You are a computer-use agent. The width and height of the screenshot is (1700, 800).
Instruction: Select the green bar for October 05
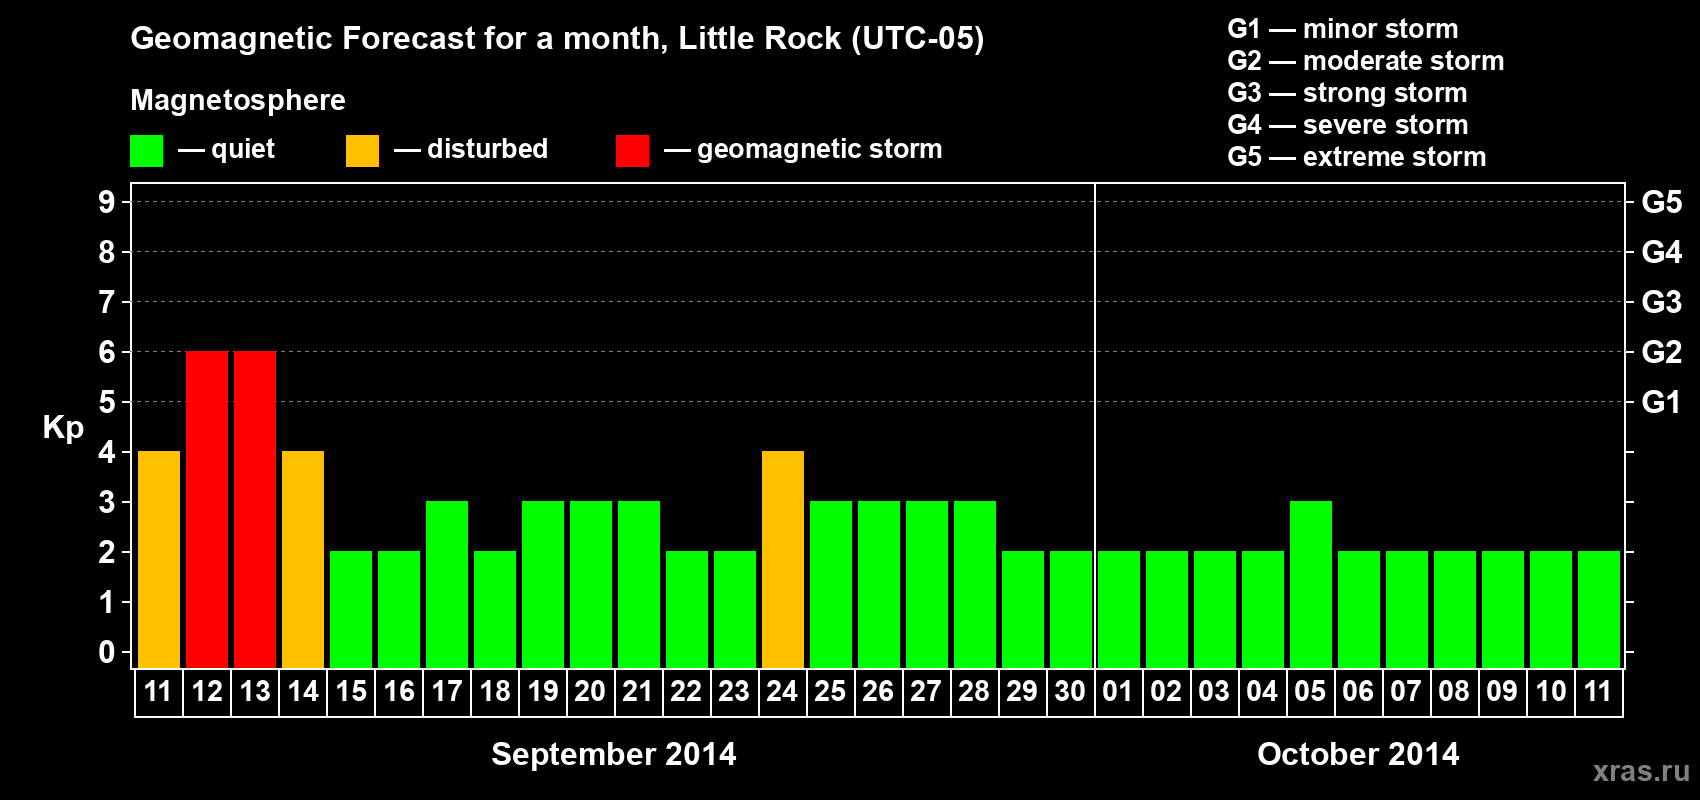tap(1311, 584)
